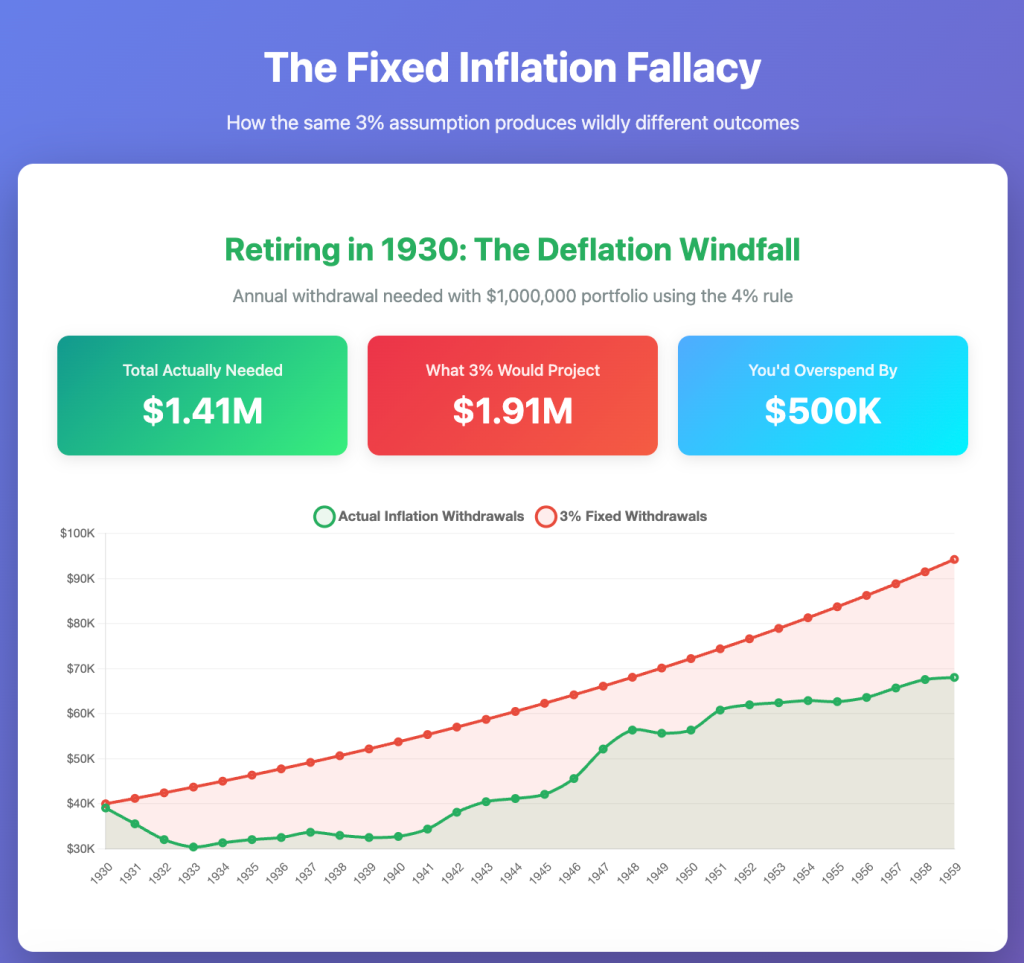
Task: Click the You'd Overspend By card
Action: pyautogui.click(x=822, y=395)
